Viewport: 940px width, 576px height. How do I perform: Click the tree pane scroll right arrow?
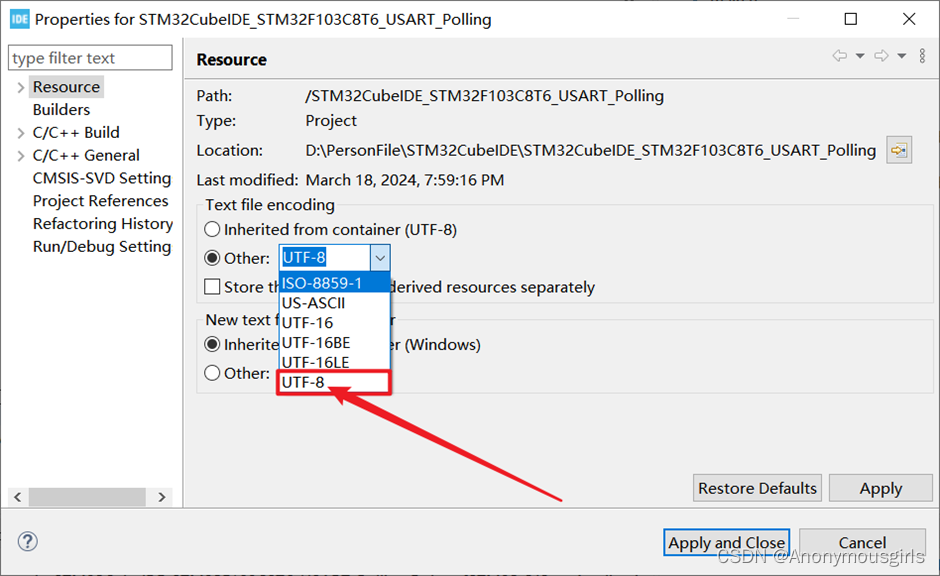162,497
